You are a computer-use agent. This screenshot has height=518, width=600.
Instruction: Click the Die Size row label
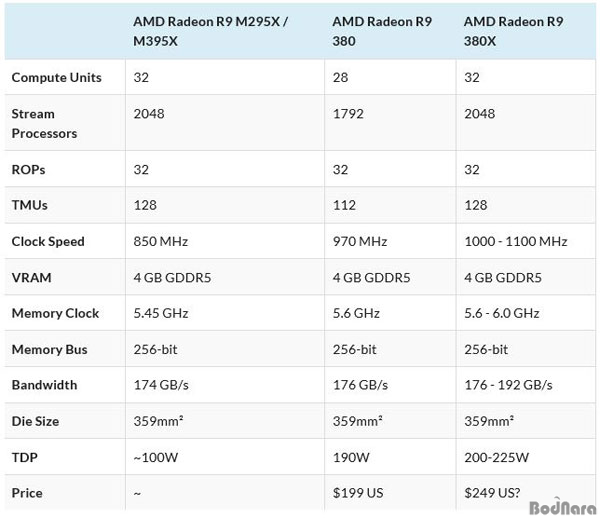[35, 421]
